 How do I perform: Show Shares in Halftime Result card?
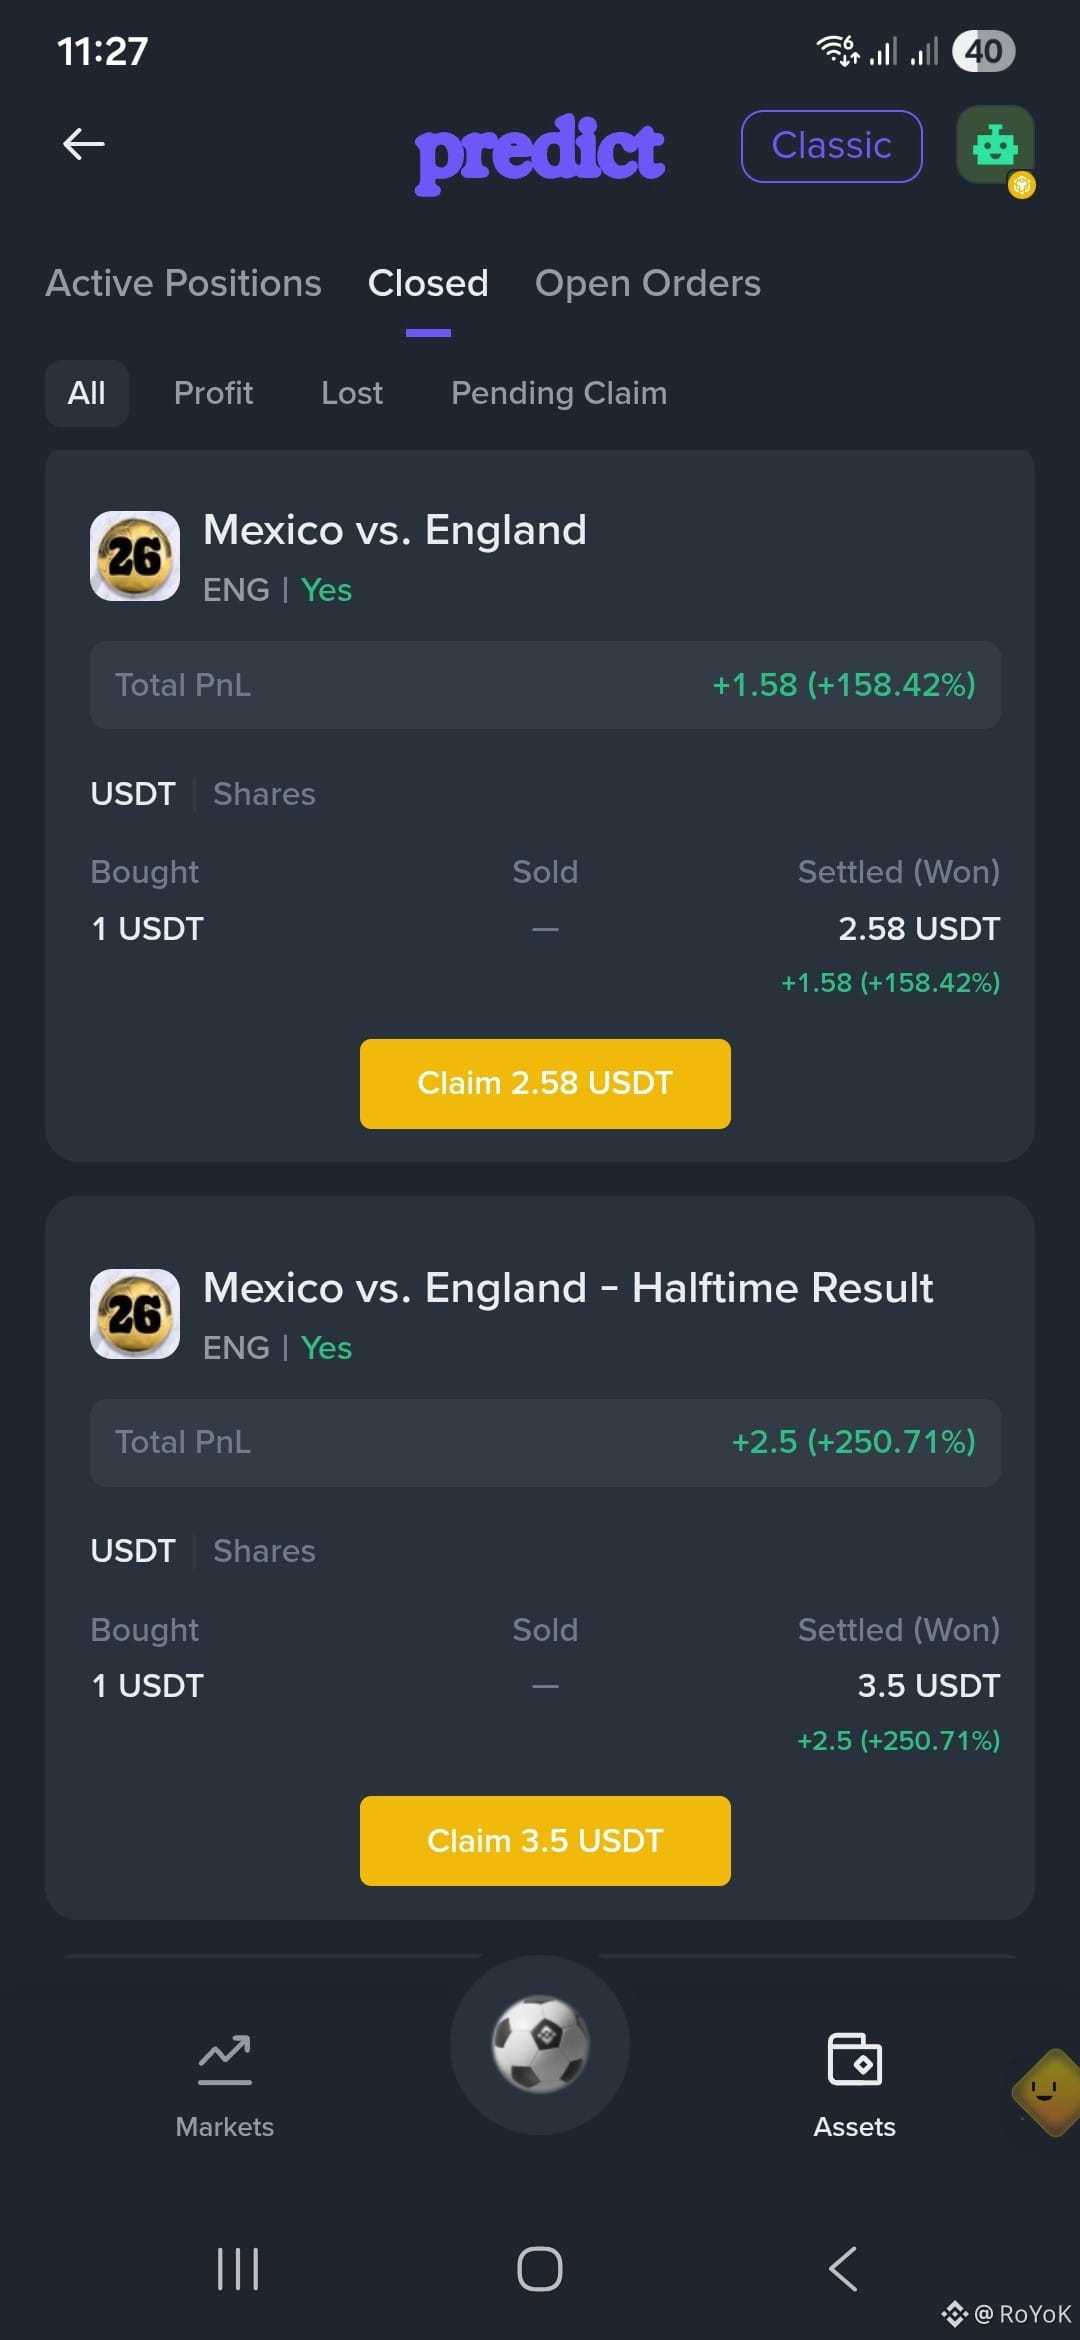point(264,1551)
